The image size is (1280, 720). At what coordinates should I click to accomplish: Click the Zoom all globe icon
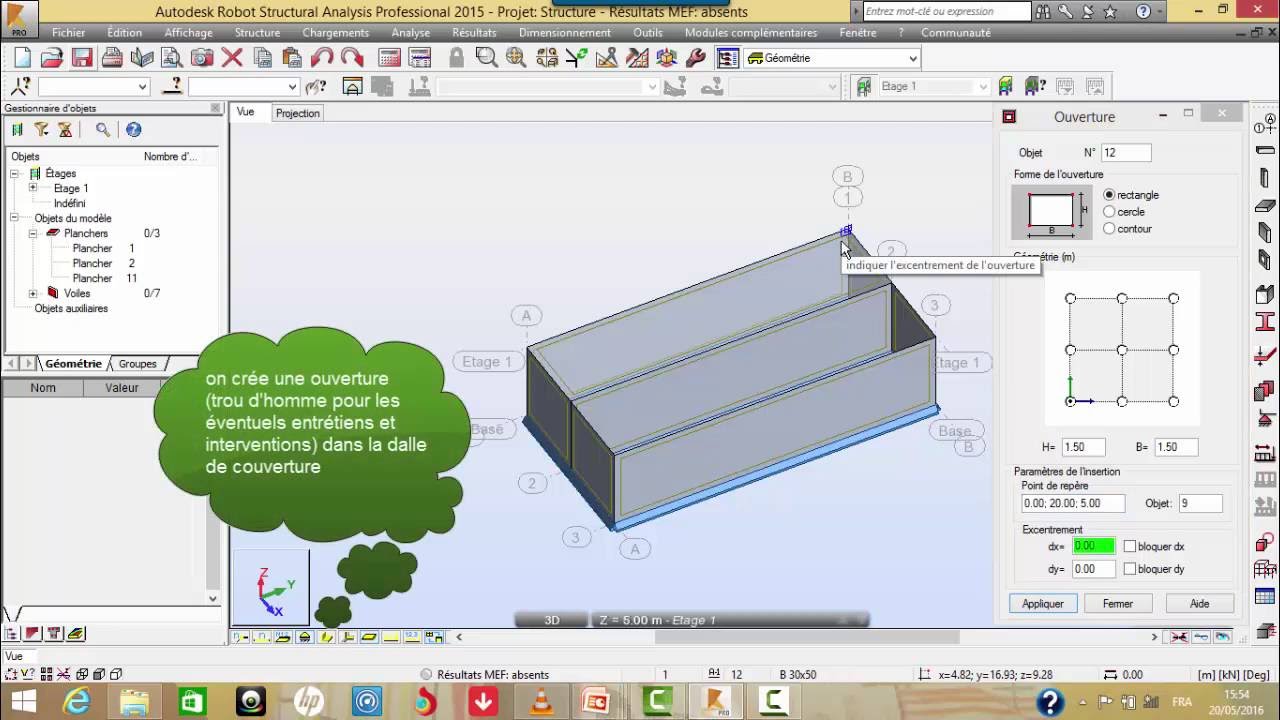tap(516, 58)
